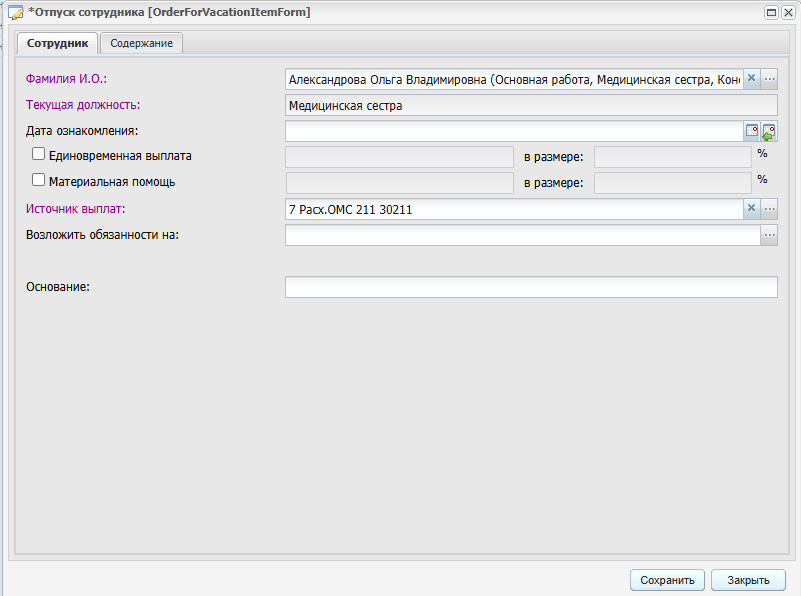This screenshot has width=801, height=596.
Task: Click the Источник выплат label
Action: (76, 208)
